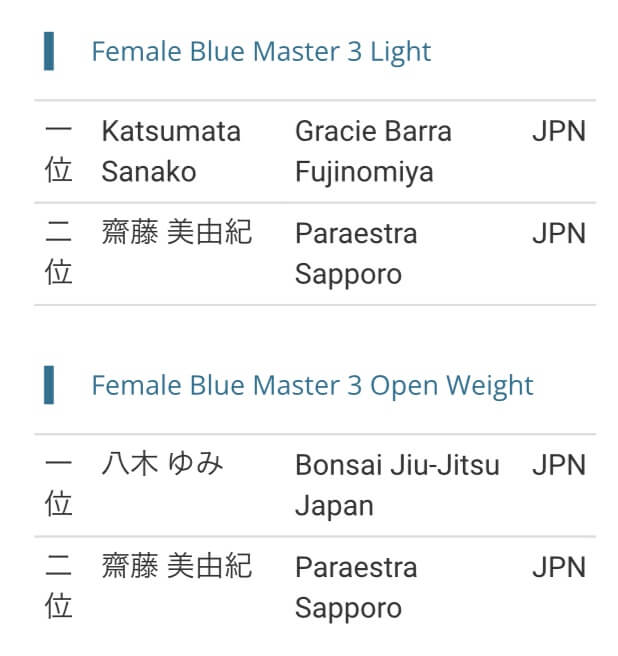The height and width of the screenshot is (656, 618).
Task: Select the name 八木 ゆみ
Action: pyautogui.click(x=162, y=465)
